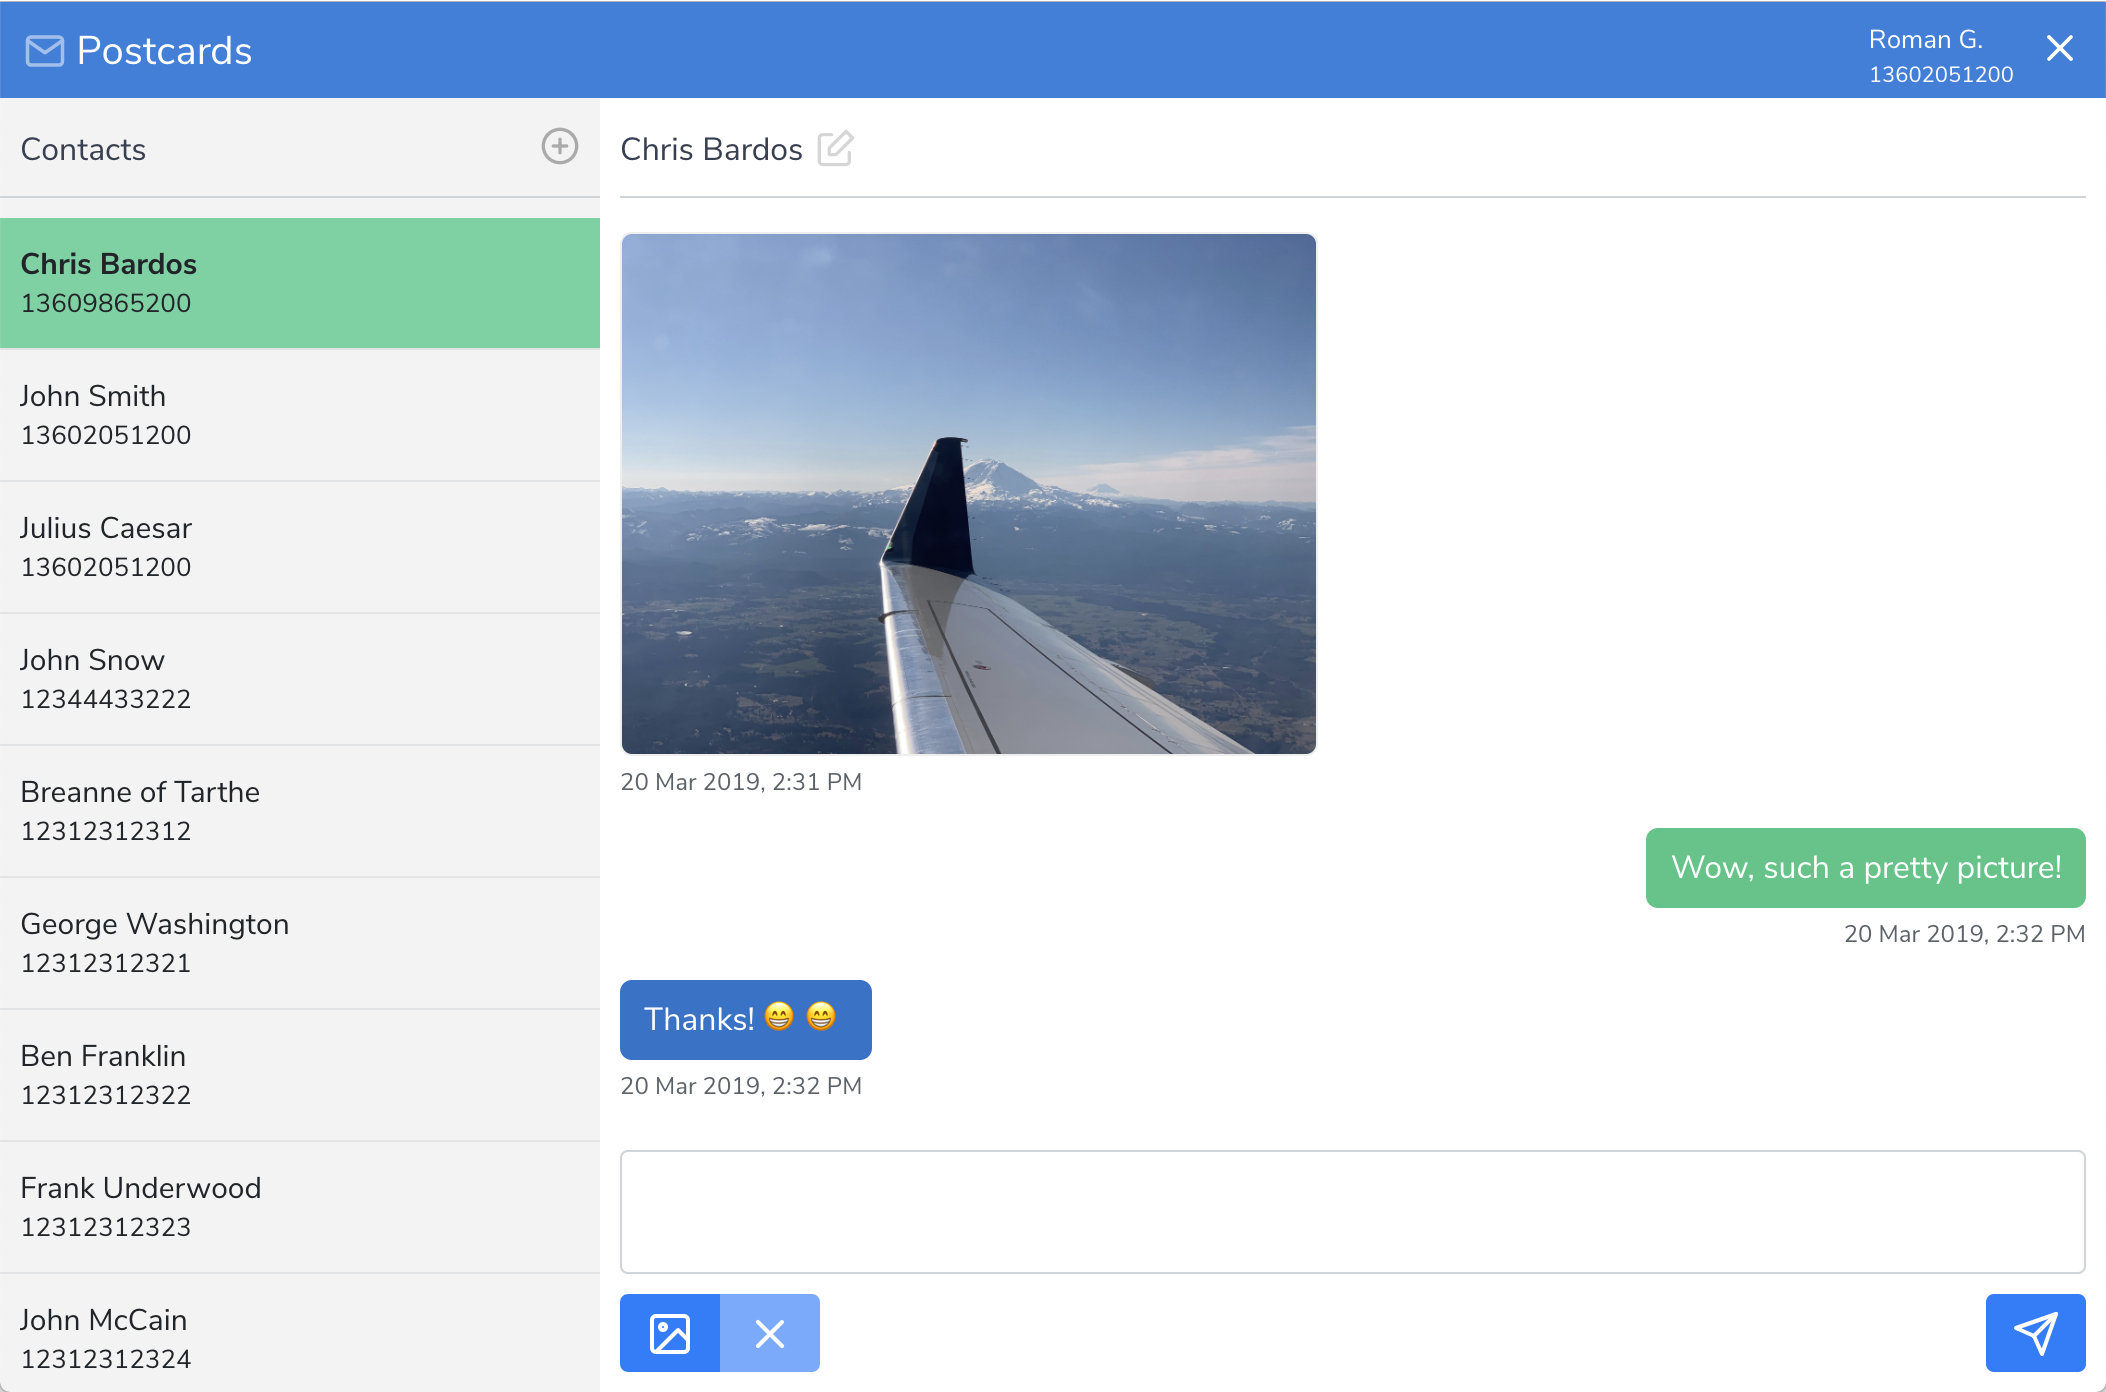Send the message with paper plane icon
2106x1392 pixels.
coord(2035,1333)
